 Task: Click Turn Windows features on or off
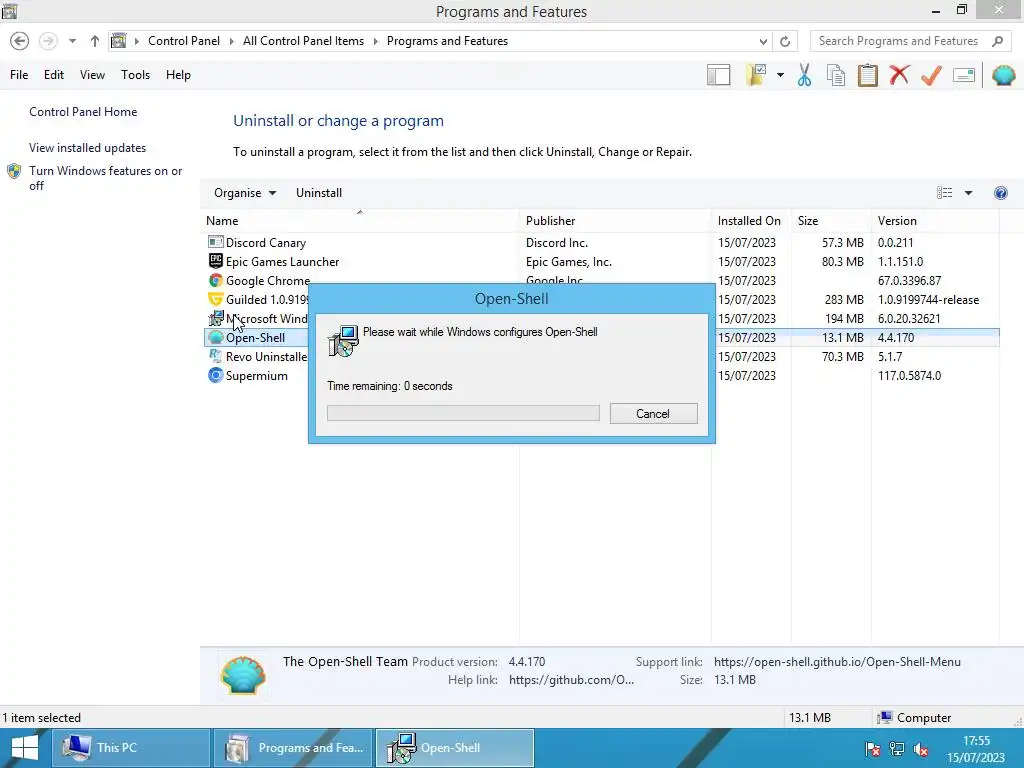105,178
